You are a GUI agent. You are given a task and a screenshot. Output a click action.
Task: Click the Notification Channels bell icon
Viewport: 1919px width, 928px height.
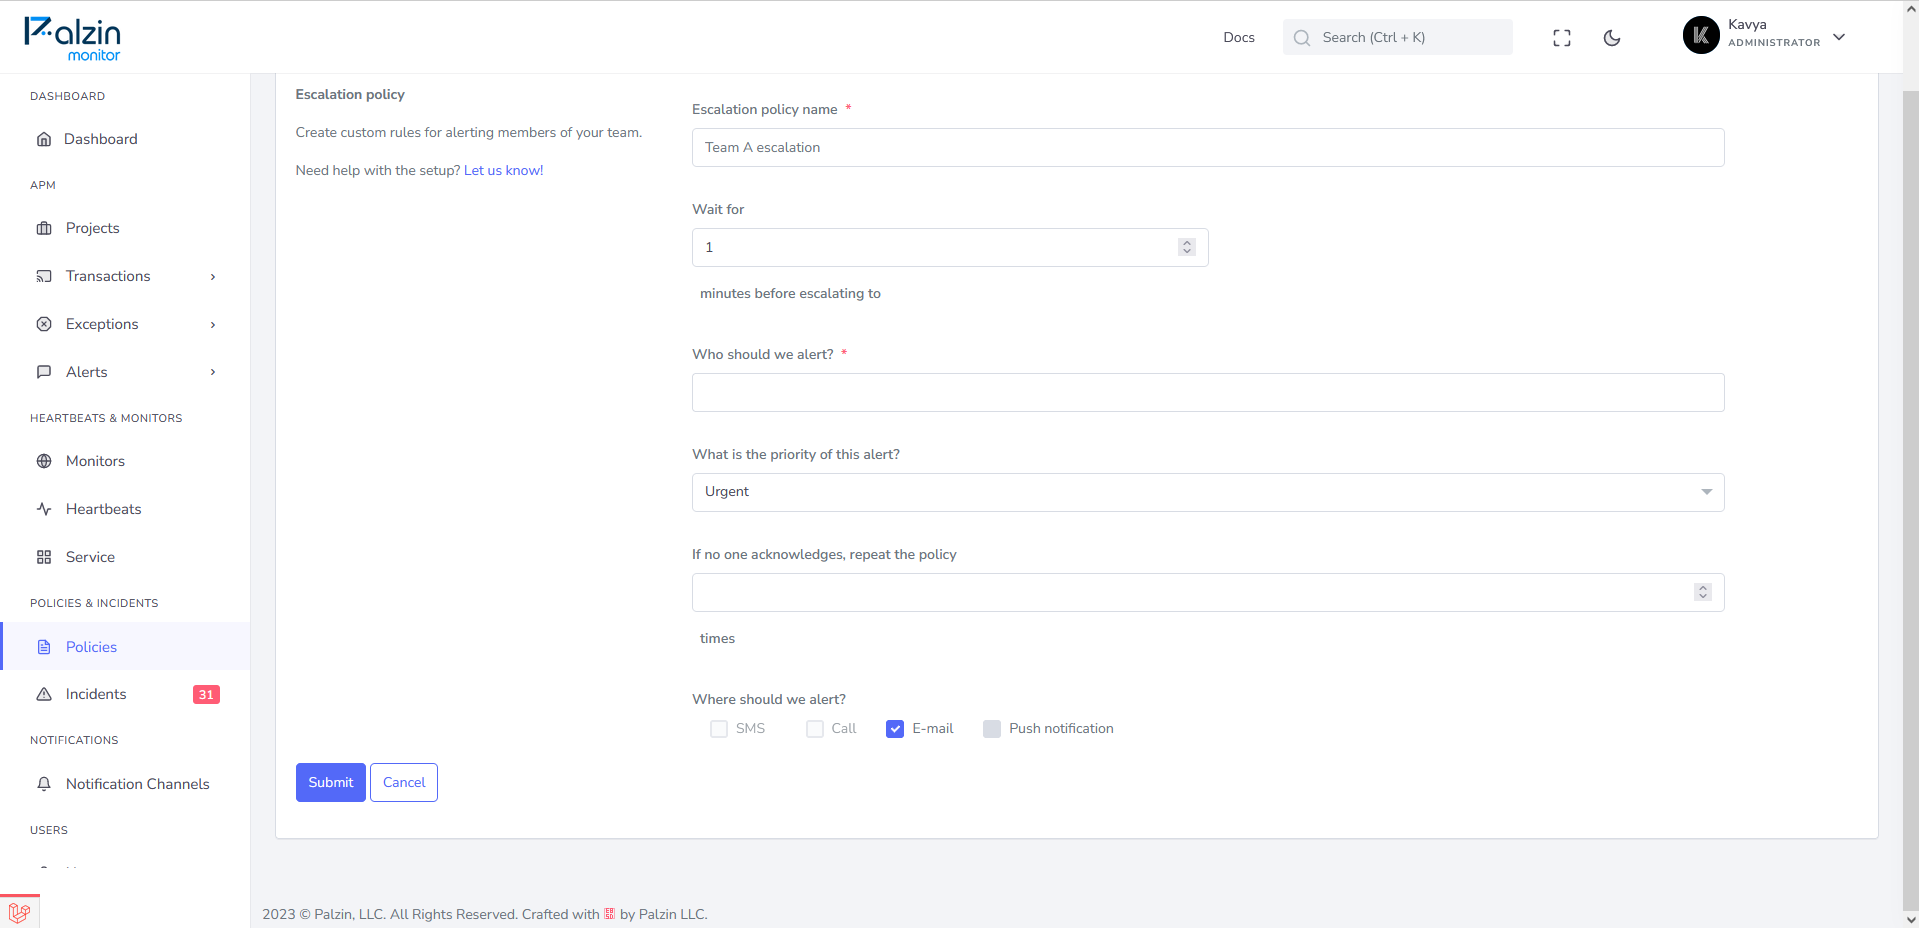click(x=44, y=784)
